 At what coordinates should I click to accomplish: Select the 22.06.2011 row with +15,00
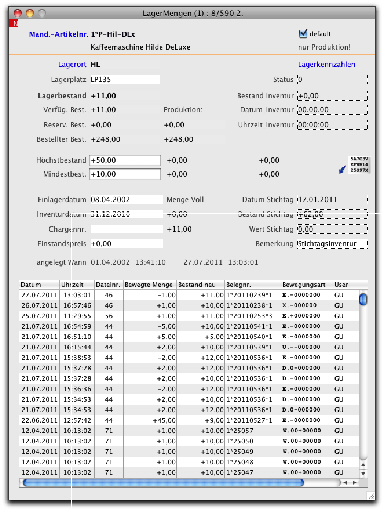[x=189, y=420]
